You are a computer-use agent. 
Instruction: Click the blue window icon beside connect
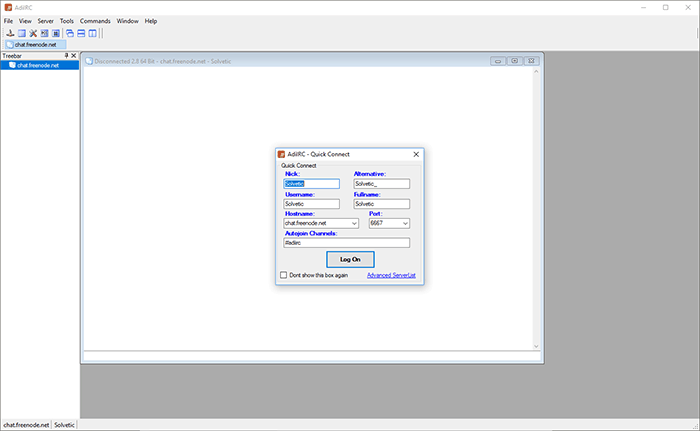click(22, 33)
